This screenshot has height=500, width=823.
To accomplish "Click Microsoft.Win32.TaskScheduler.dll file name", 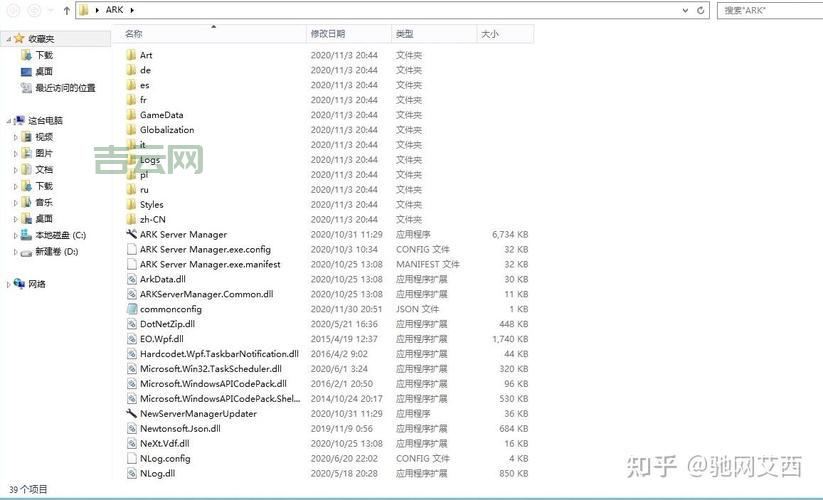I will pyautogui.click(x=211, y=369).
